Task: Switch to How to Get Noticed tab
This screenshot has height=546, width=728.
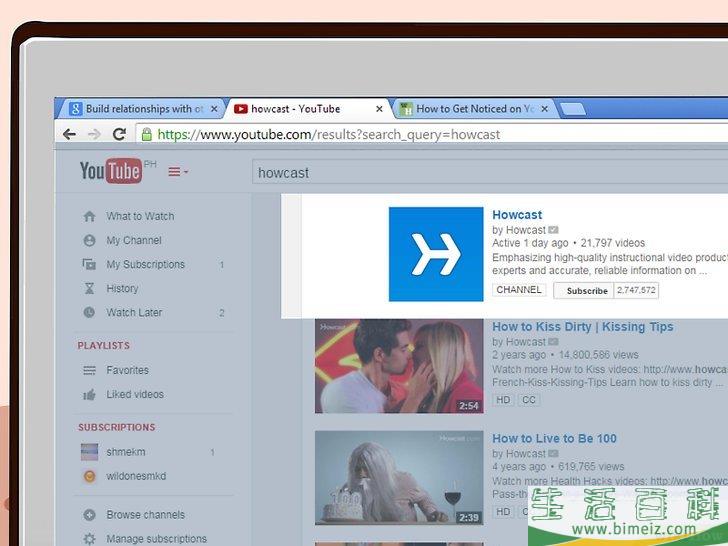Action: tap(474, 109)
